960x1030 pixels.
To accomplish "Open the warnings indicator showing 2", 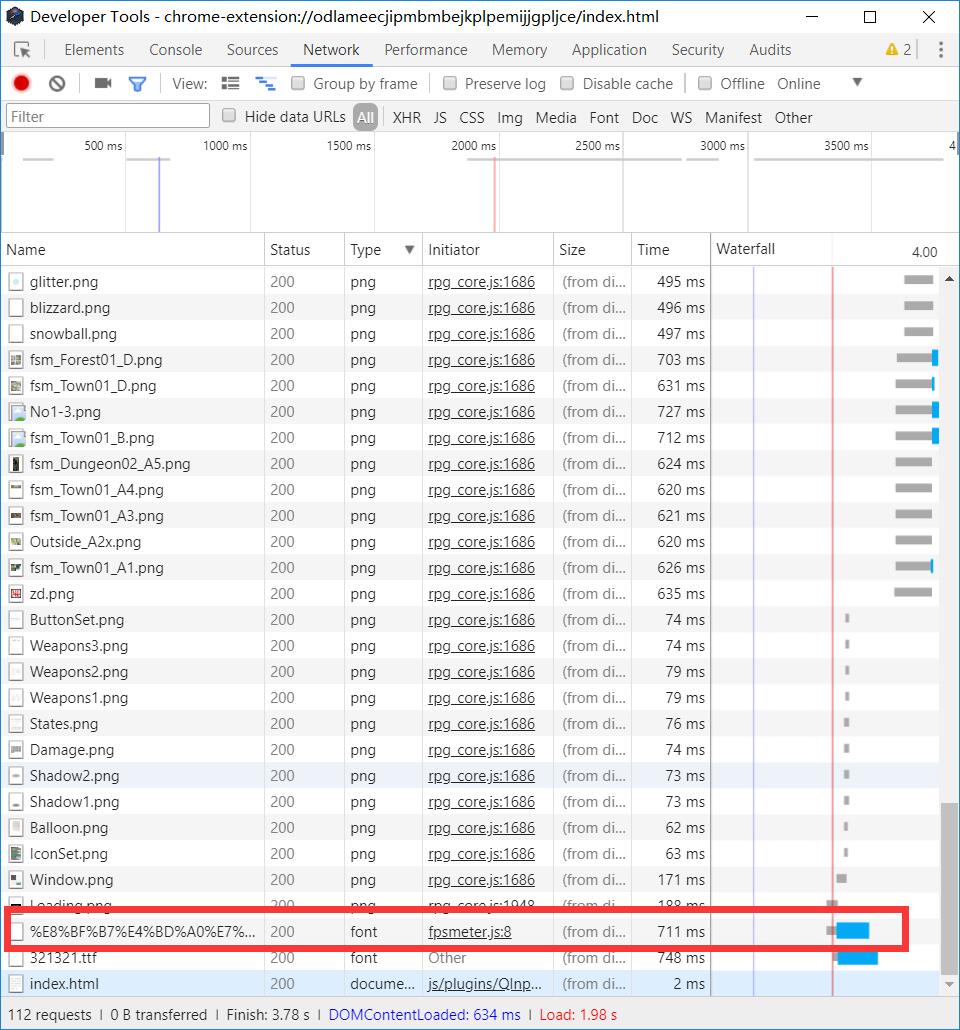I will pos(898,50).
